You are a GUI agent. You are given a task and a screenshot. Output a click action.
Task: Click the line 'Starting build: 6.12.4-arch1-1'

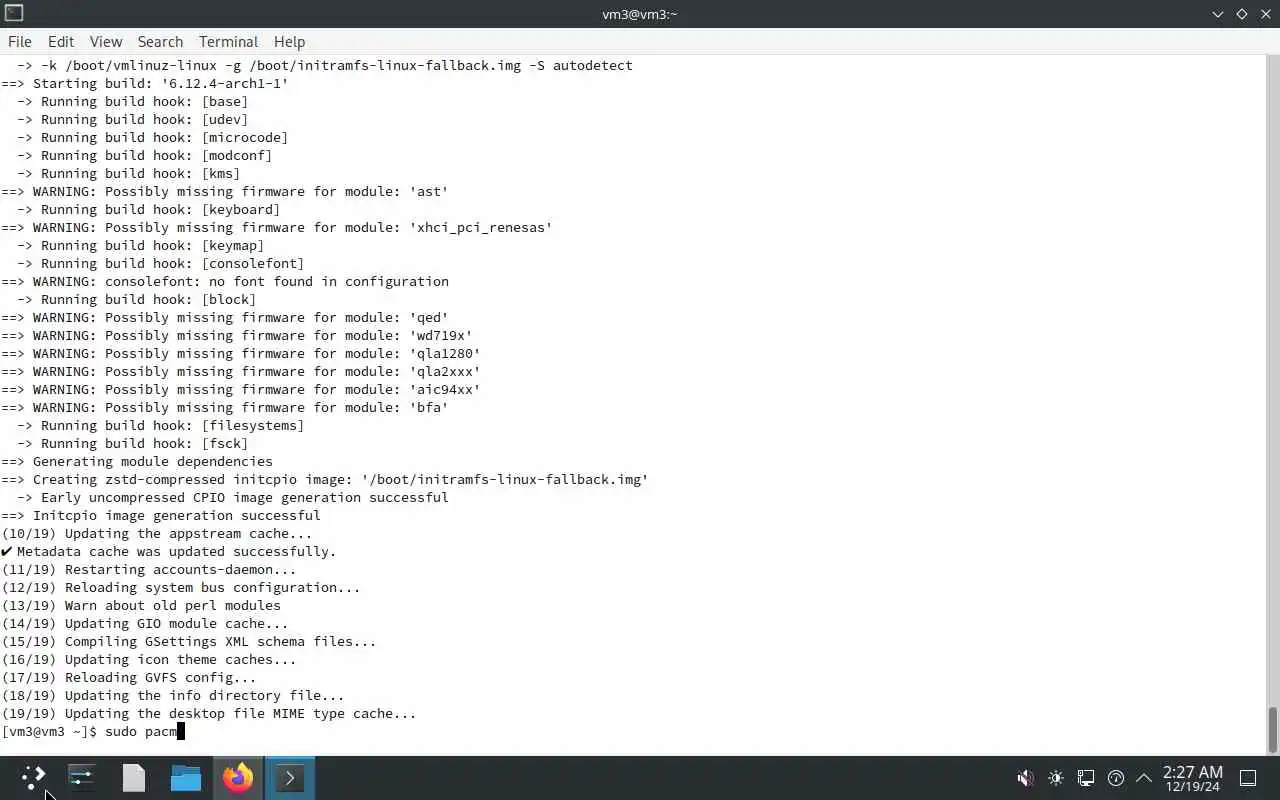pos(145,83)
